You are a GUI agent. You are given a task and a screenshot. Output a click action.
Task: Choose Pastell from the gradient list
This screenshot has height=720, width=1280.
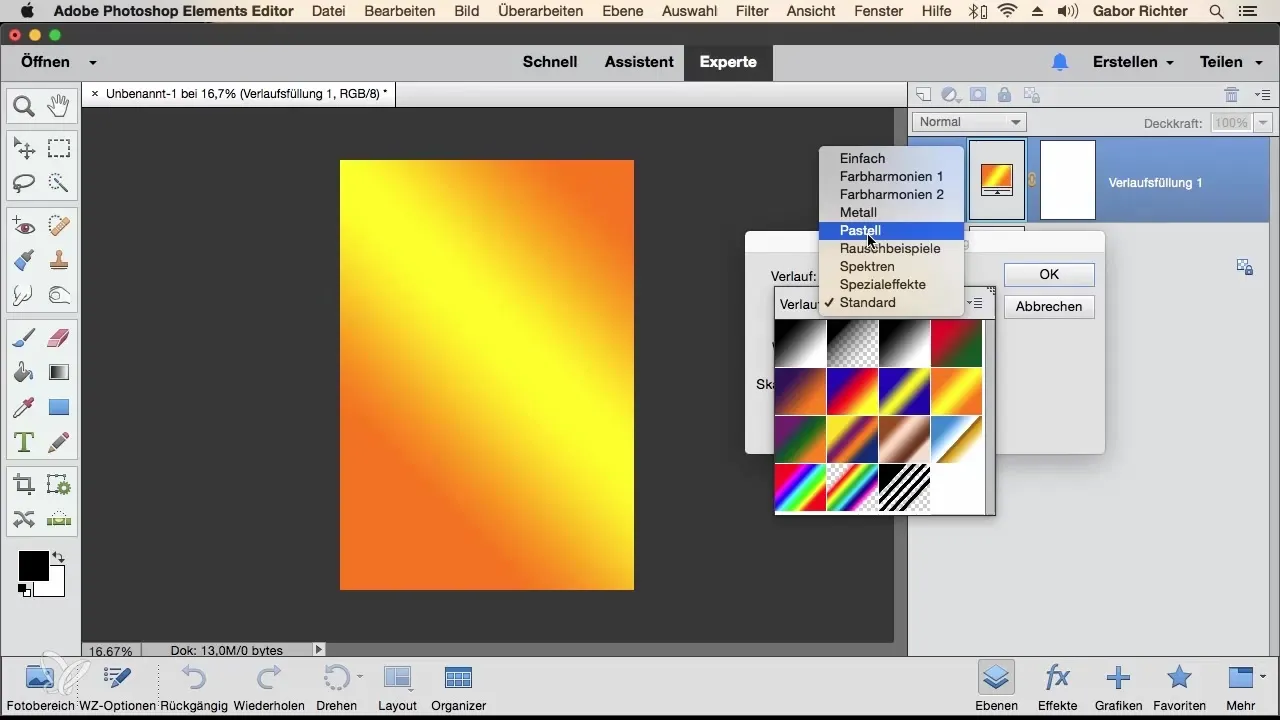860,231
